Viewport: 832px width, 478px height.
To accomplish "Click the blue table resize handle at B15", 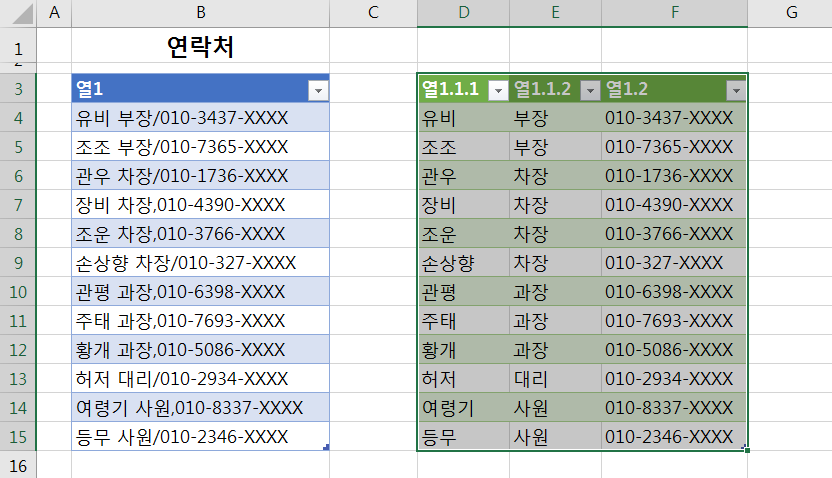I will click(x=326, y=447).
